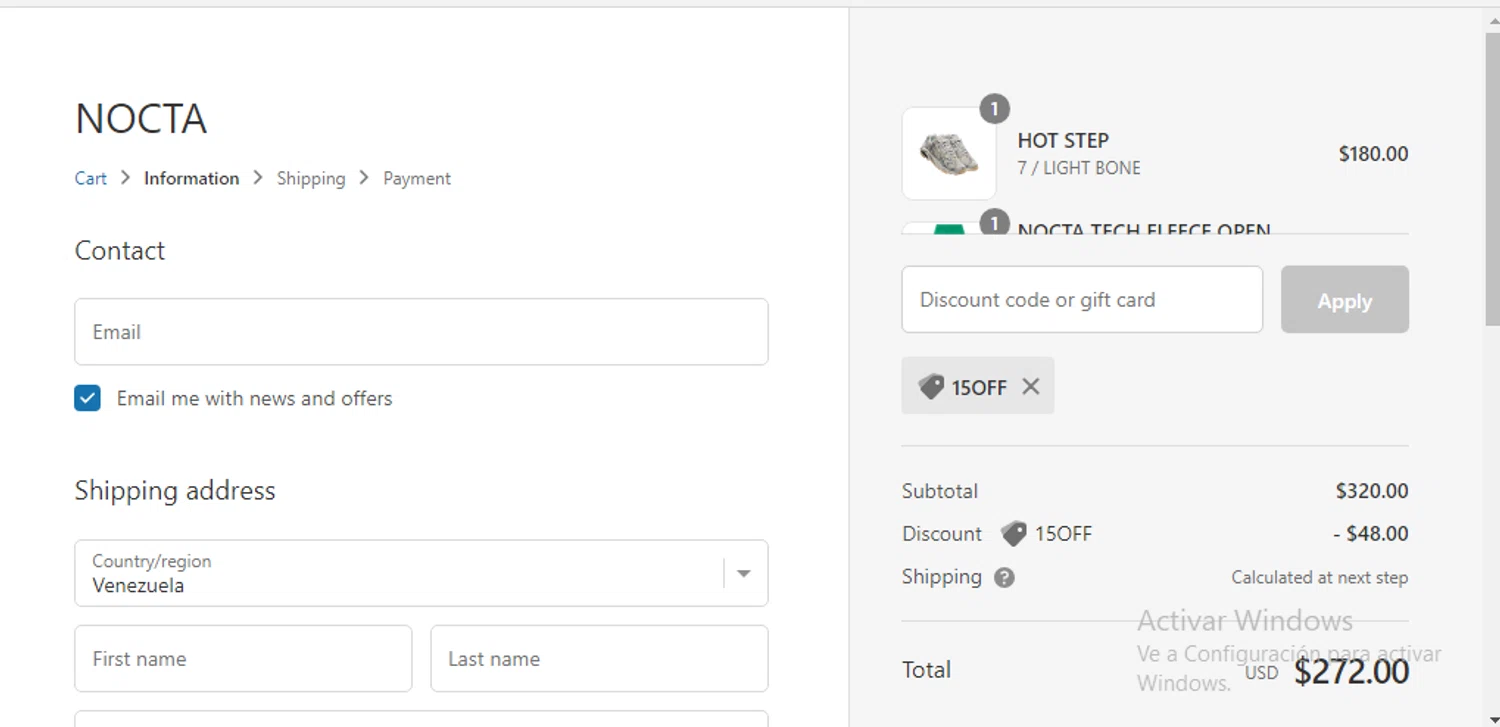
Task: Click the discount tag icon in the 15OFF chip
Action: tap(931, 387)
